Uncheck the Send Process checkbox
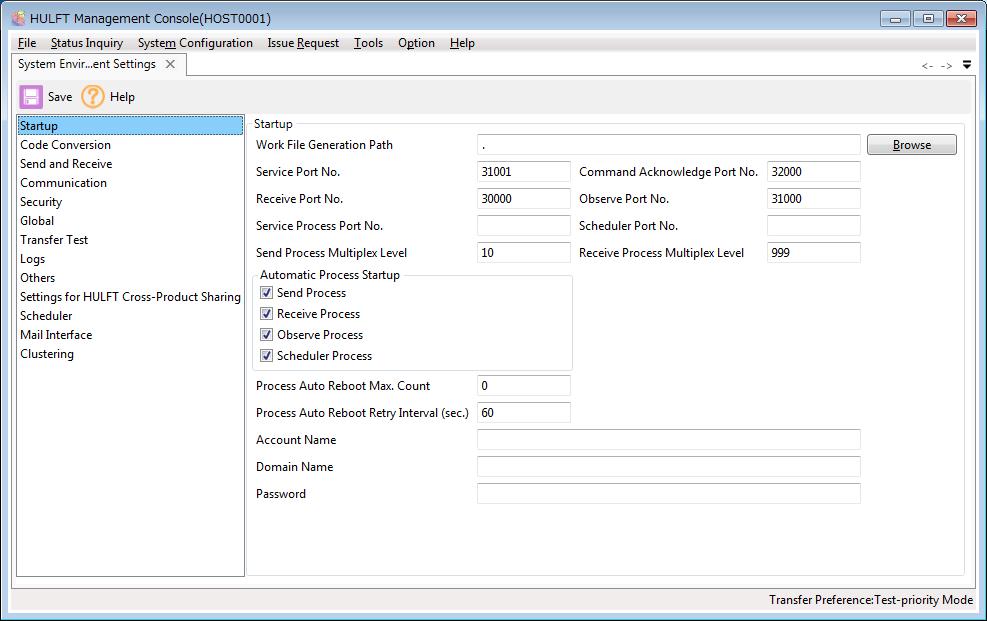Viewport: 987px width, 621px height. (x=266, y=293)
